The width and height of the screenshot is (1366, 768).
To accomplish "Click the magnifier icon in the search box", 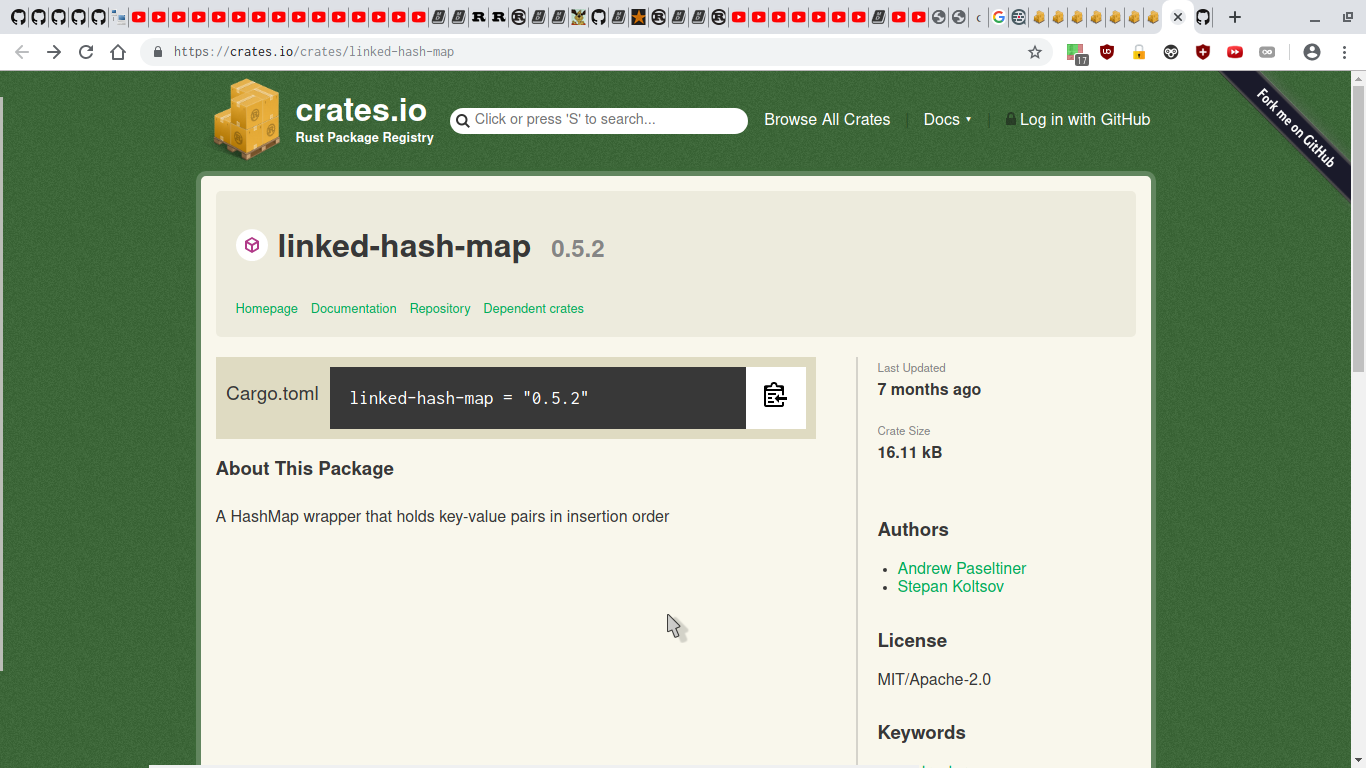I will [x=462, y=121].
